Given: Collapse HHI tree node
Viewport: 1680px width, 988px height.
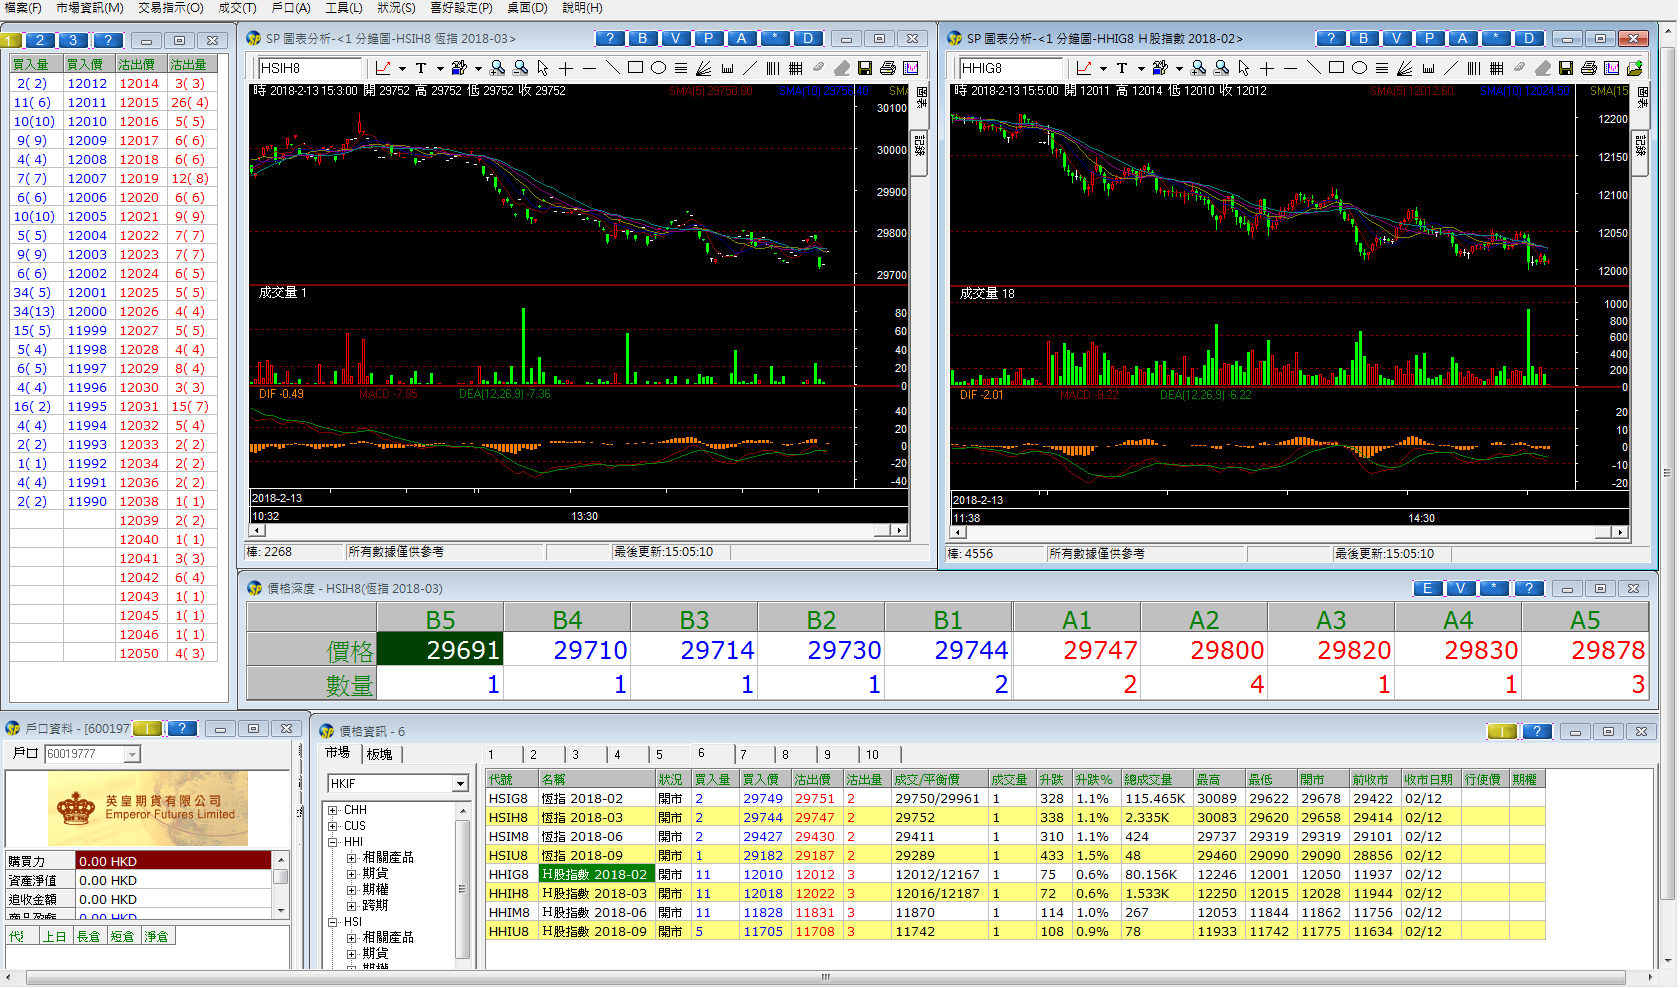Looking at the screenshot, I should coord(333,842).
